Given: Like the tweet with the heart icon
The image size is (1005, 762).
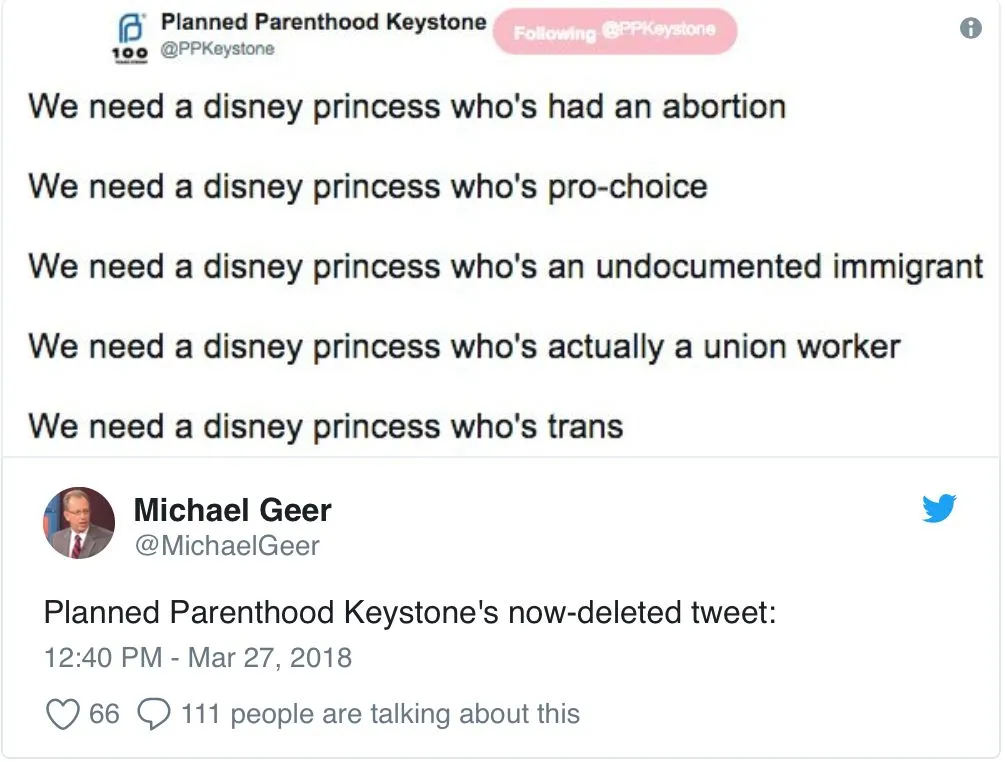Looking at the screenshot, I should pyautogui.click(x=62, y=714).
